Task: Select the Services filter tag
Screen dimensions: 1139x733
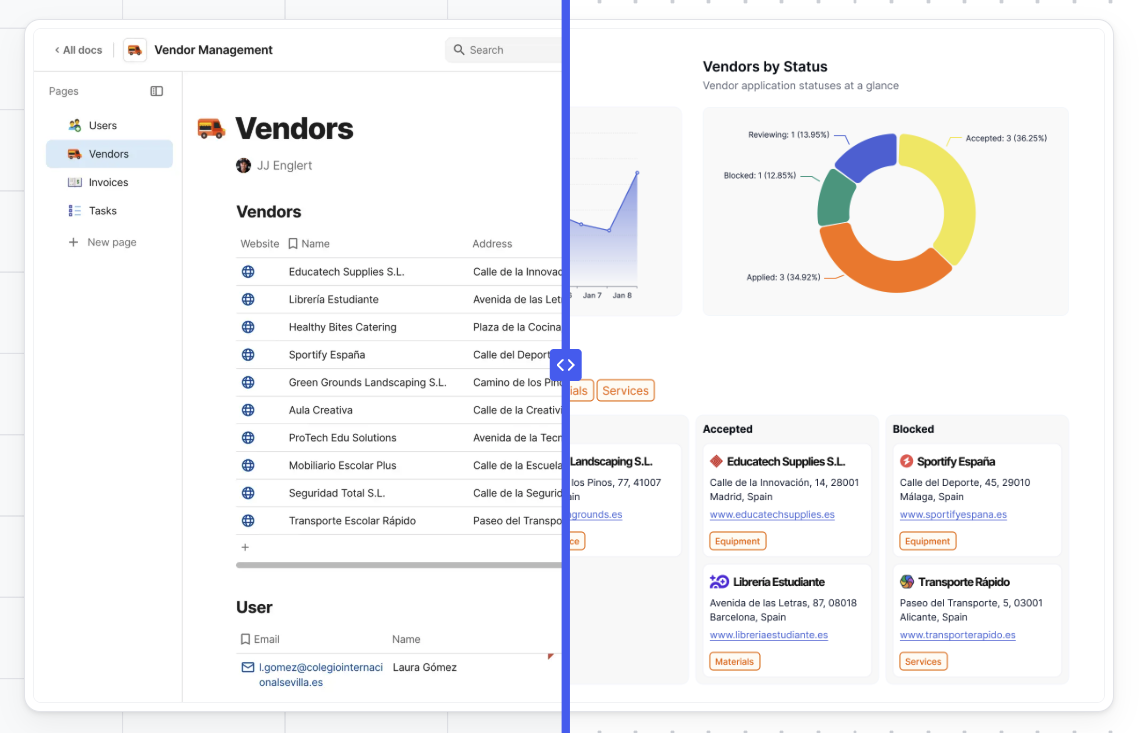Action: point(625,391)
